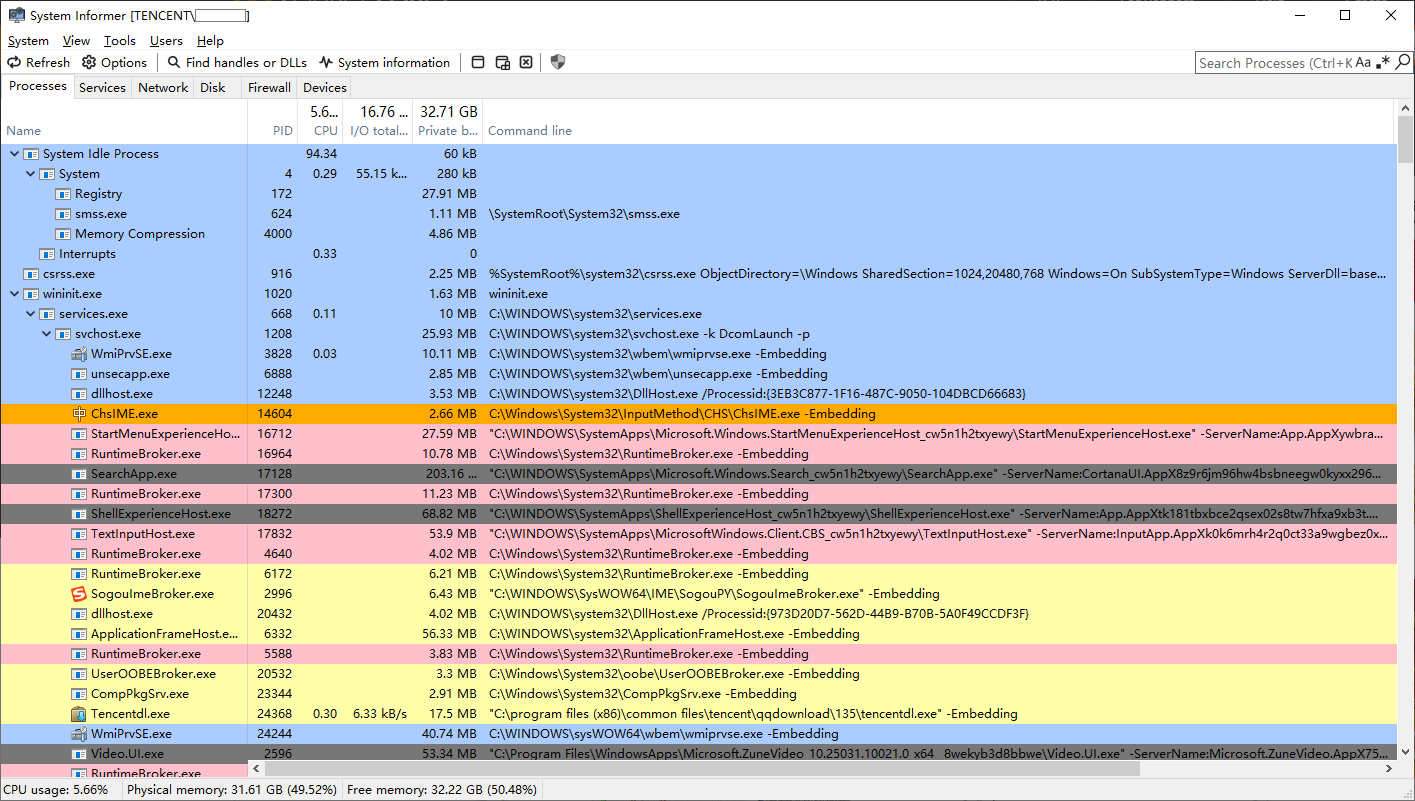The height and width of the screenshot is (801, 1415).
Task: Open the Users menu
Action: [166, 41]
